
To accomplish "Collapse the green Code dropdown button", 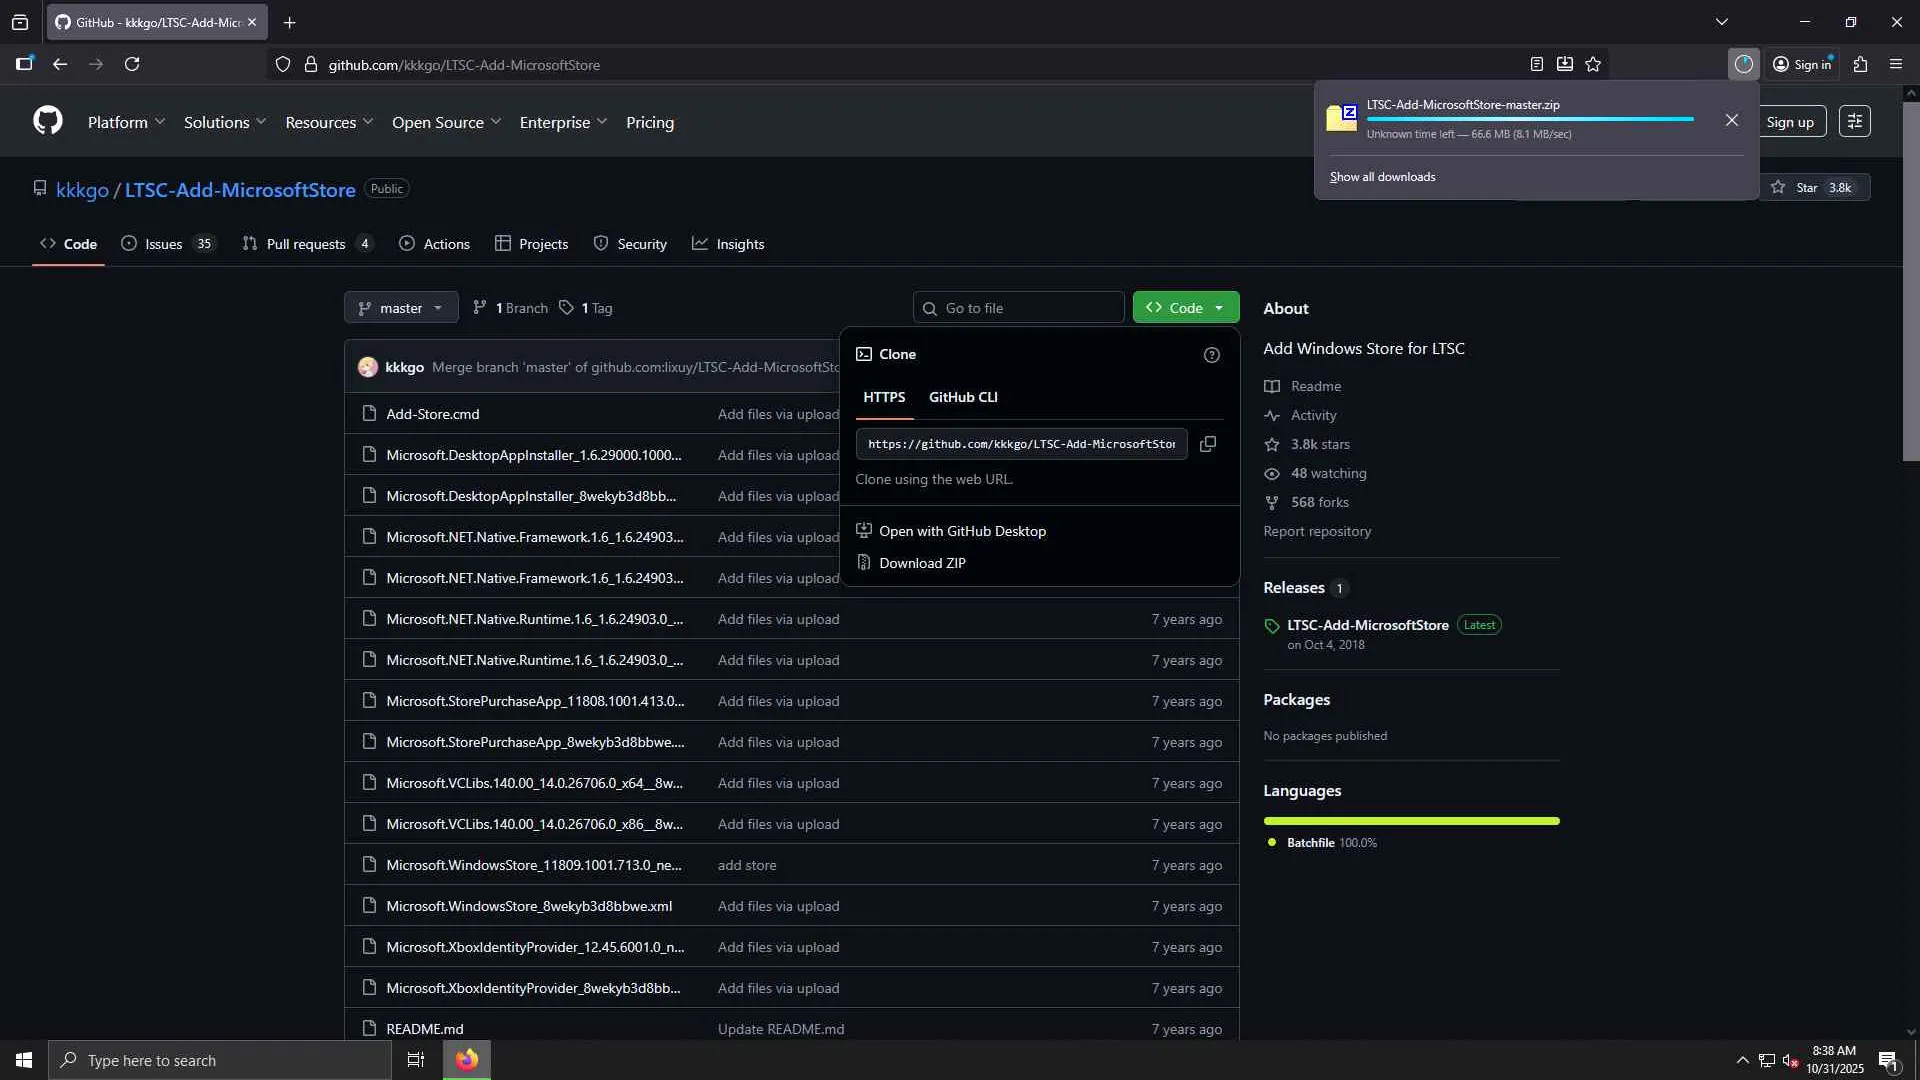I will (x=1185, y=308).
